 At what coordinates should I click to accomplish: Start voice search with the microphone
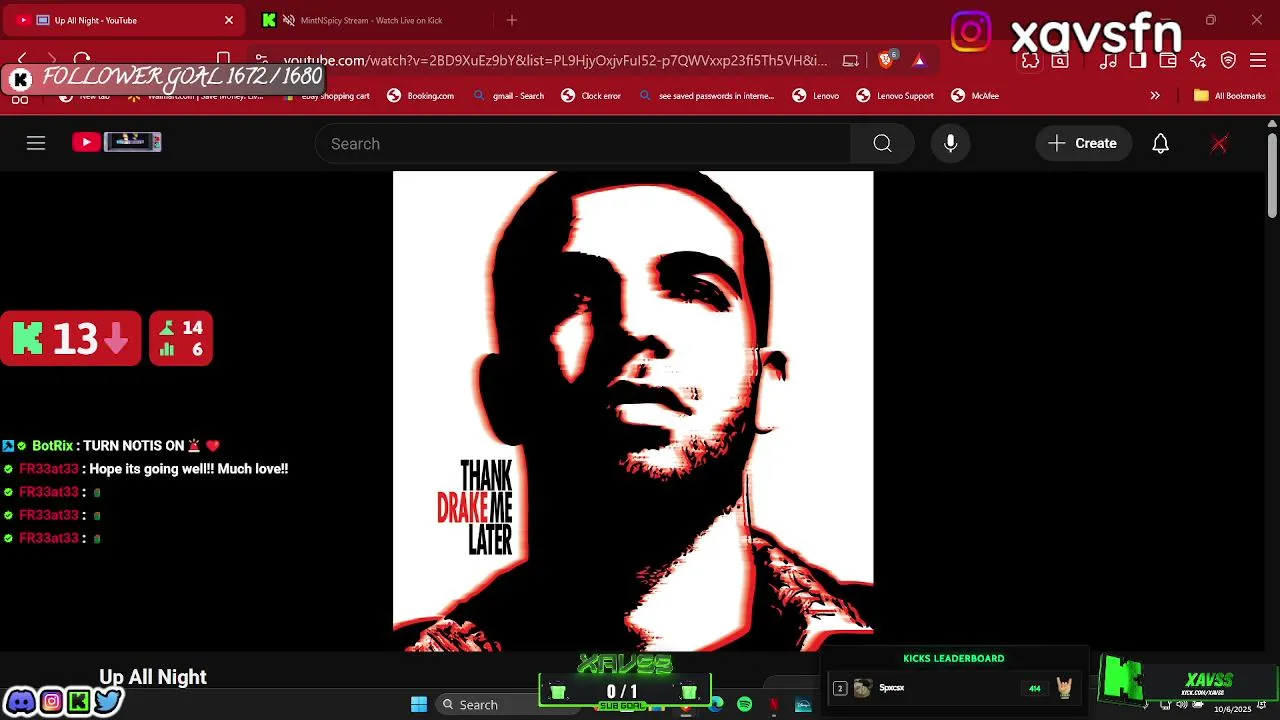pos(951,143)
